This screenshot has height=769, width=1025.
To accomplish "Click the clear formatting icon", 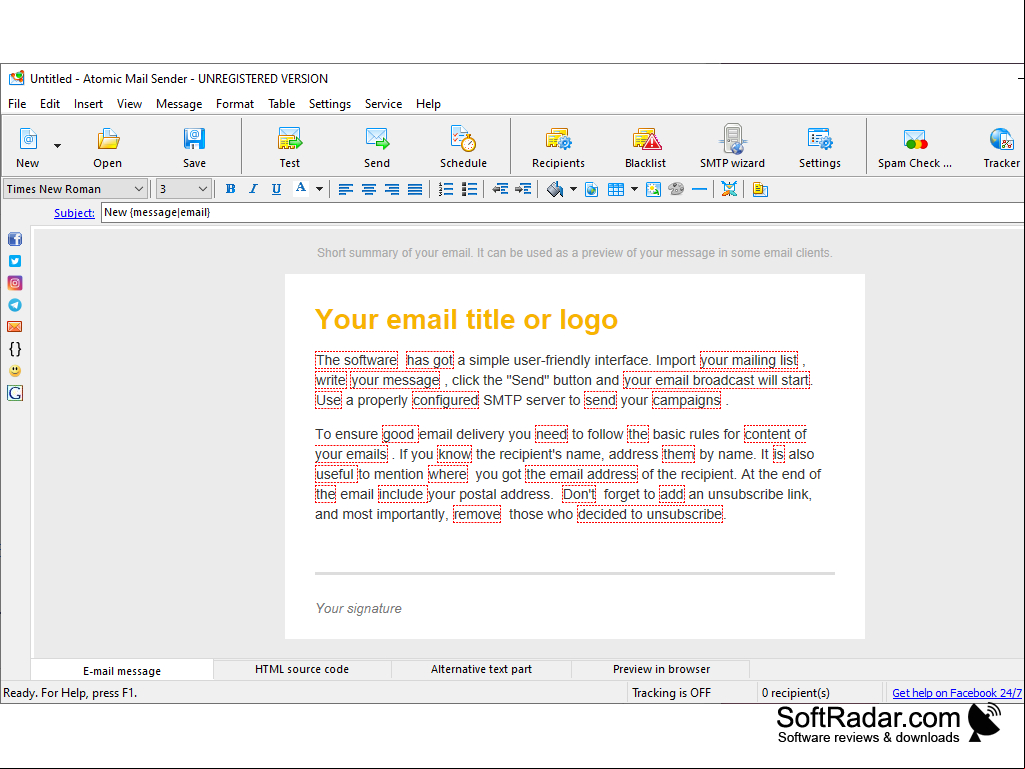I will click(729, 190).
